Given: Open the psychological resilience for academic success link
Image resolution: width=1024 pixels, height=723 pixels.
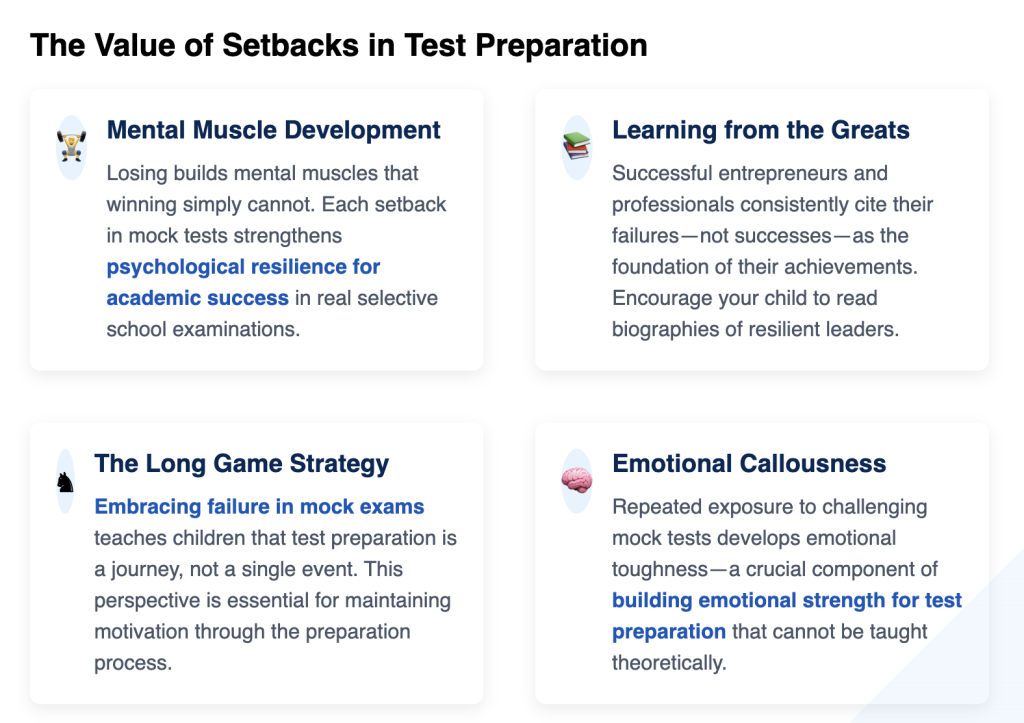Looking at the screenshot, I should (243, 282).
